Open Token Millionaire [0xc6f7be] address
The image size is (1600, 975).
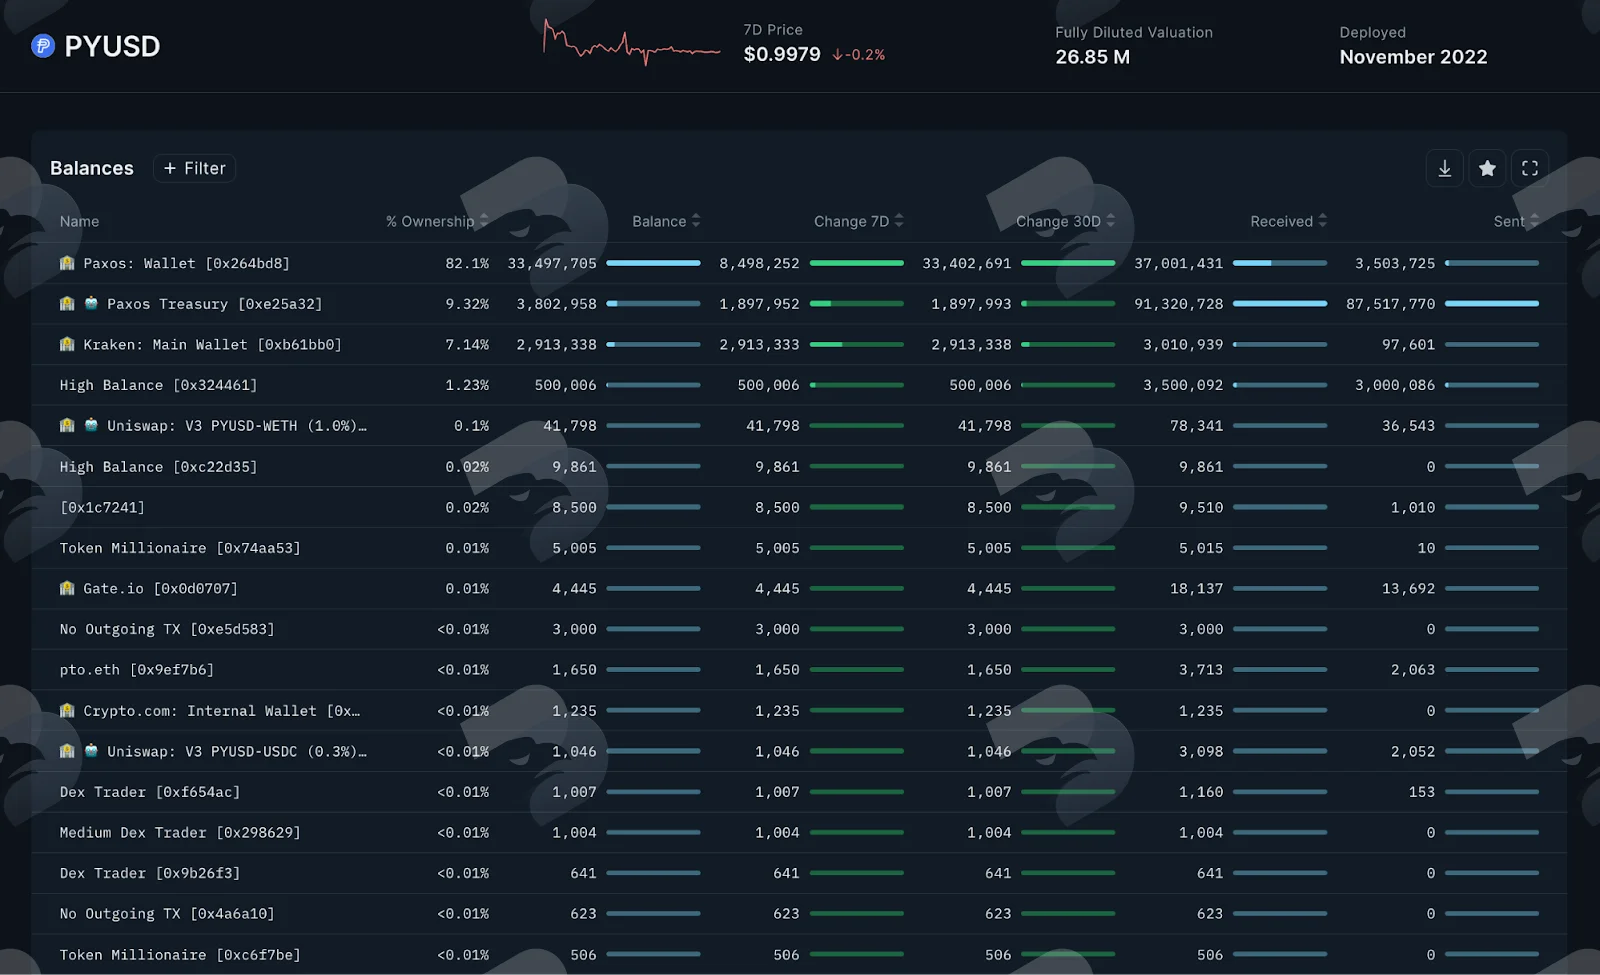click(x=180, y=955)
